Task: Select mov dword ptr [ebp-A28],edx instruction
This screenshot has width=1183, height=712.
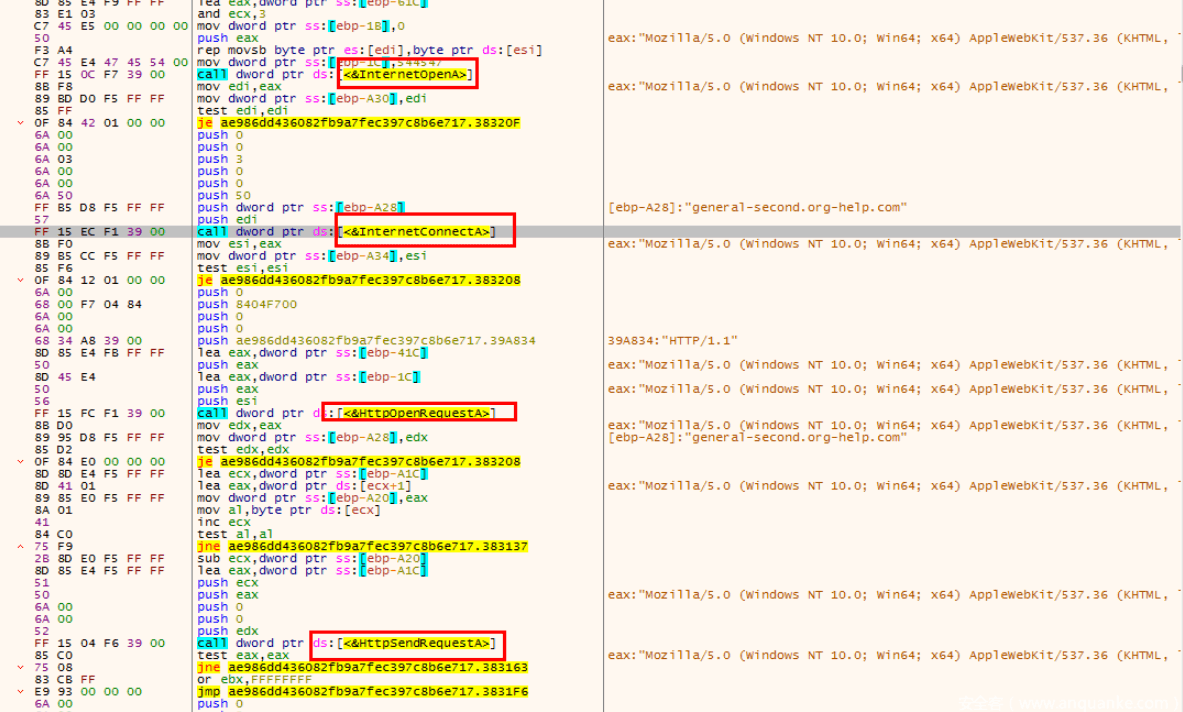Action: click(312, 437)
